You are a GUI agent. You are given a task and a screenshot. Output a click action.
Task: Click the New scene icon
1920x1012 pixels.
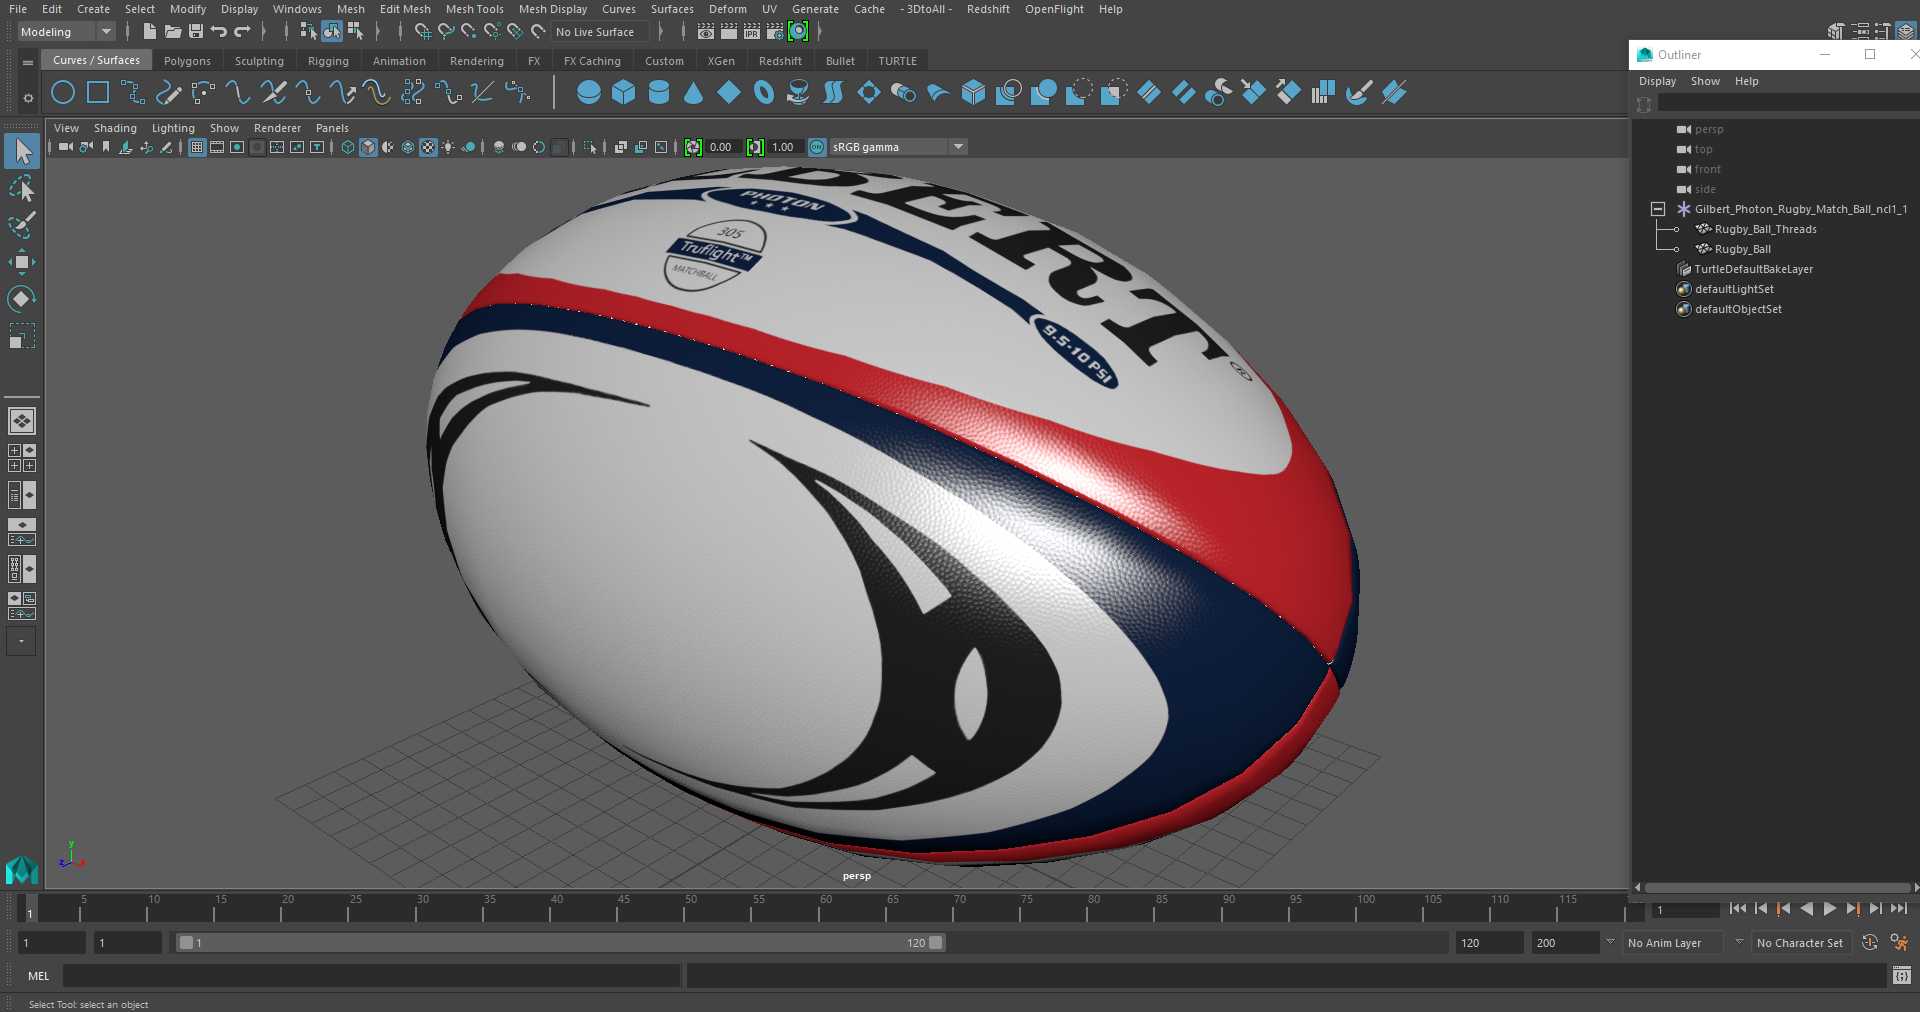pos(149,32)
